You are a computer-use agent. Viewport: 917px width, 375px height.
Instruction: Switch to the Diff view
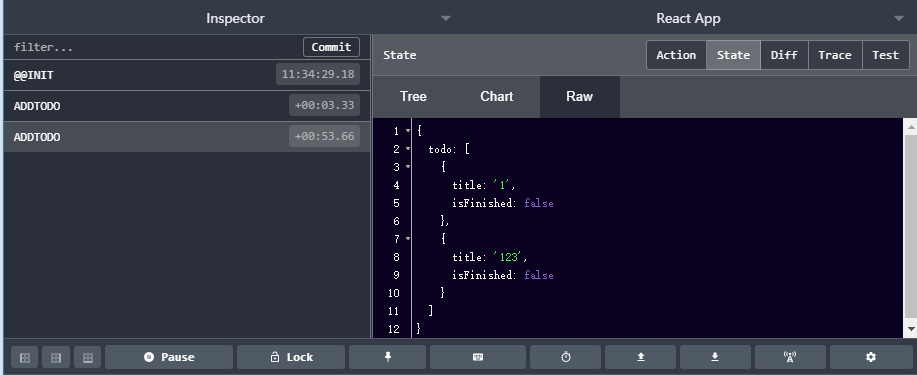(x=784, y=55)
